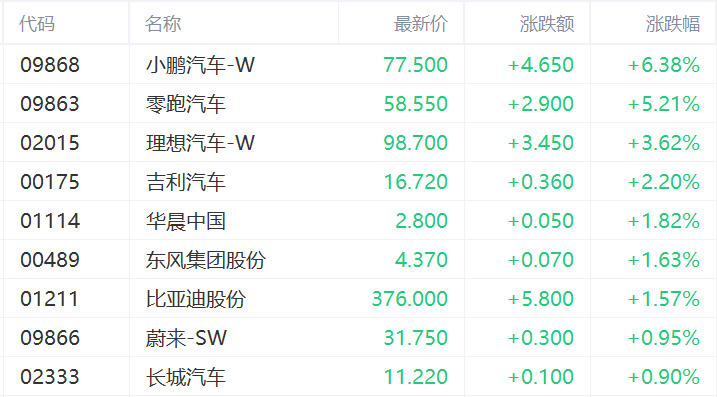Select stock code 02333
The image size is (717, 397).
[50, 377]
